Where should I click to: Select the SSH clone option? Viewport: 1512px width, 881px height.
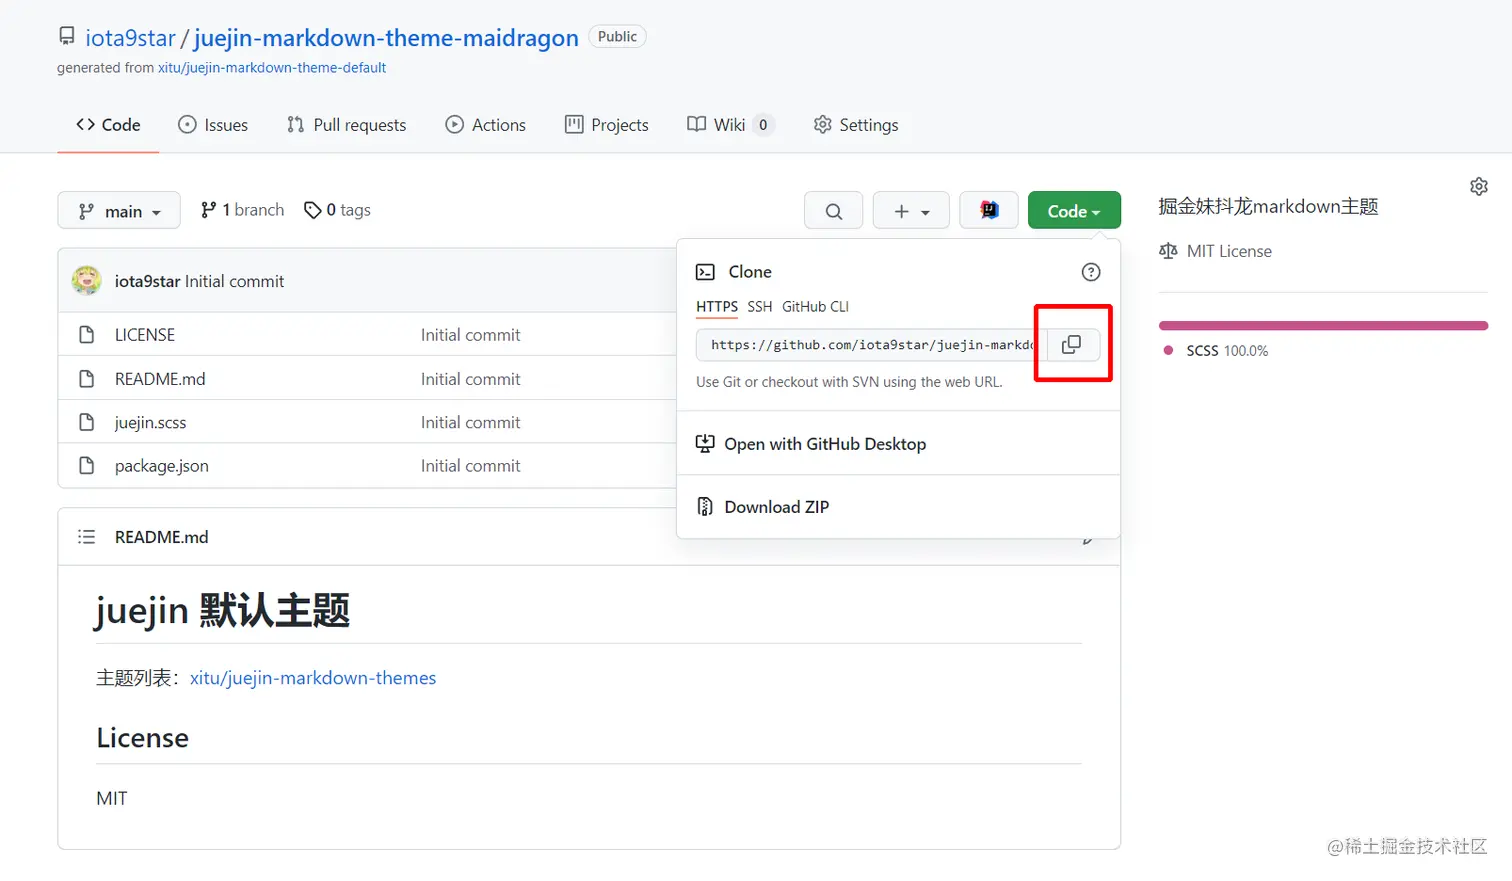[760, 307]
